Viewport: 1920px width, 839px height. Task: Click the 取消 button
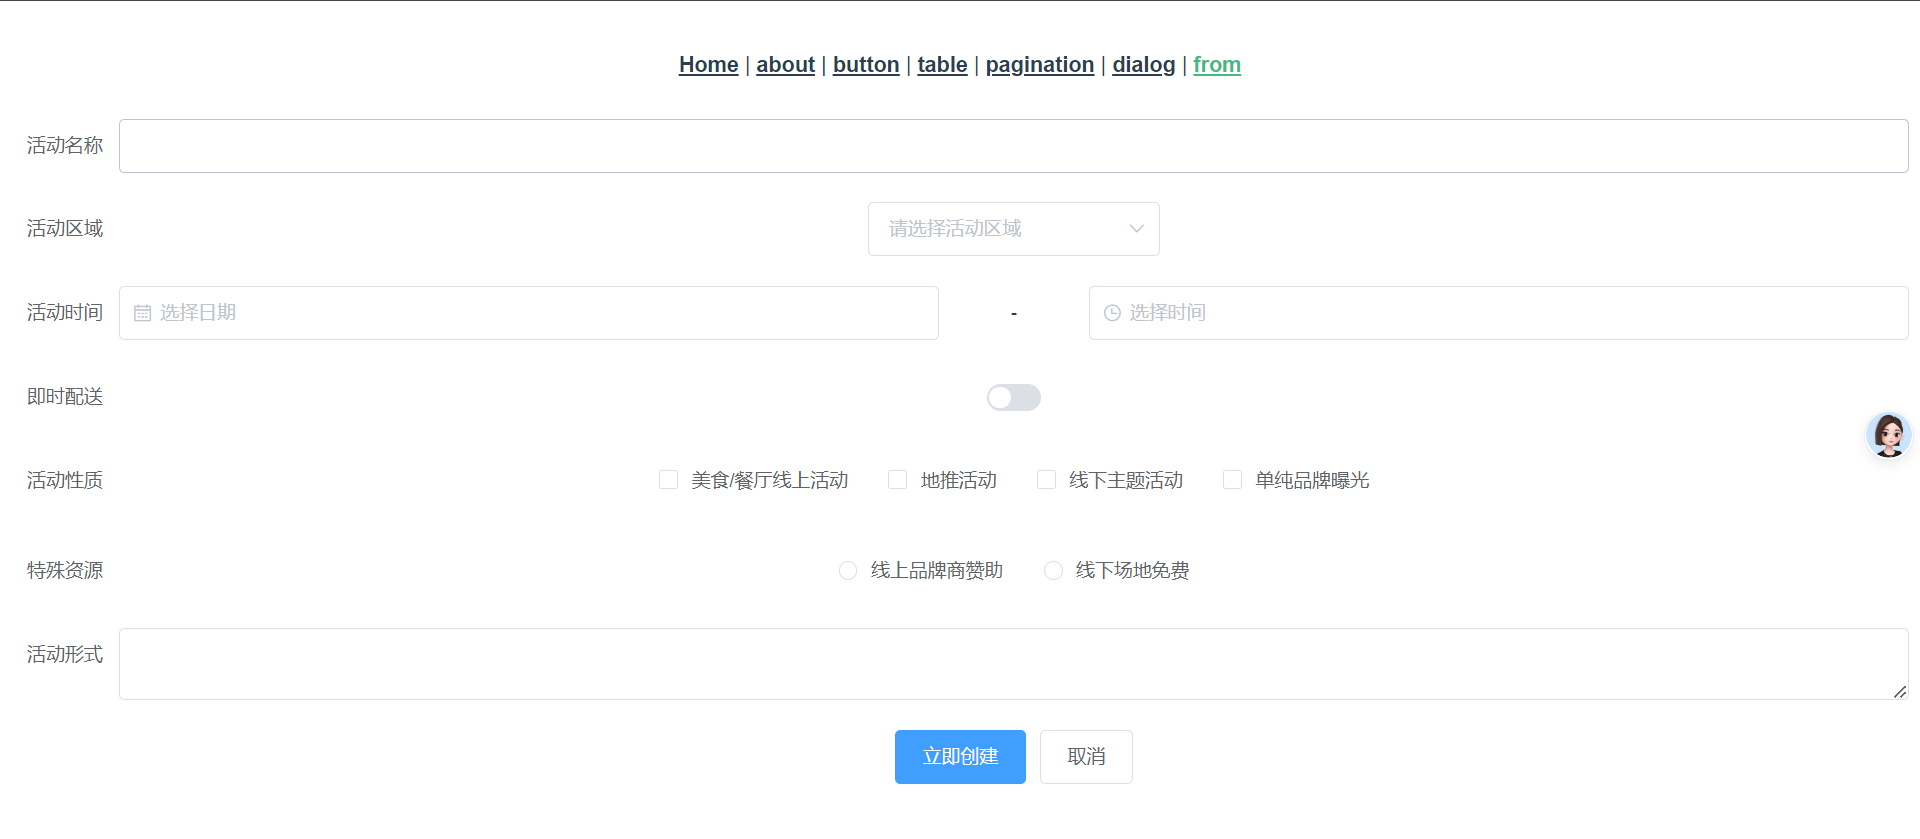coord(1085,757)
